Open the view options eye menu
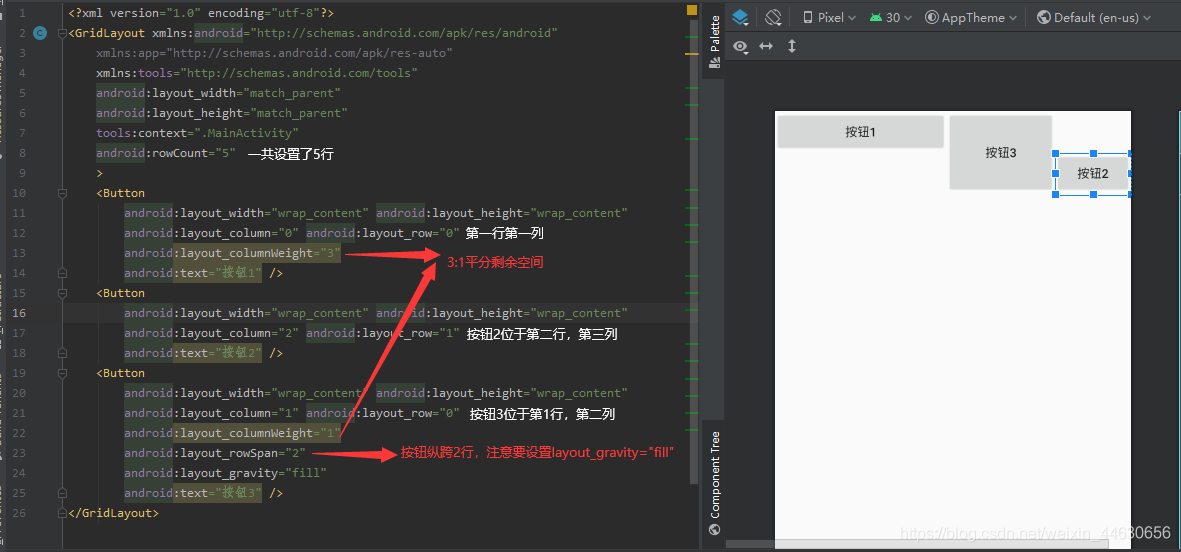The image size is (1181, 552). click(x=742, y=47)
